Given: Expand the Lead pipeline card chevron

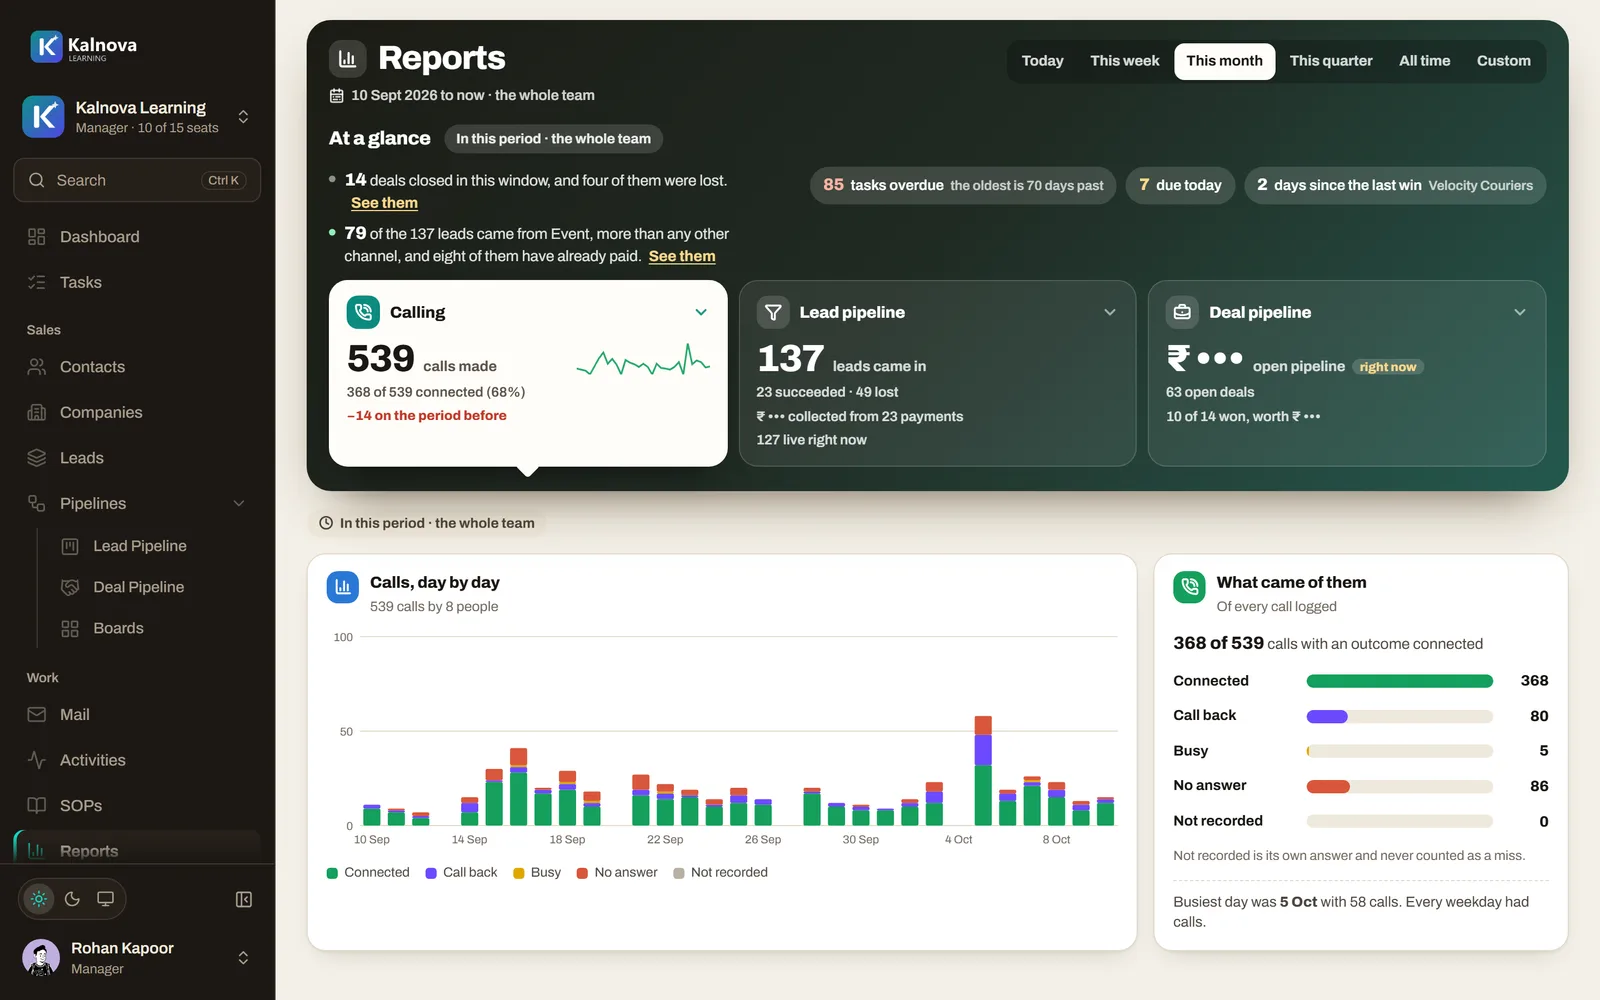Looking at the screenshot, I should pyautogui.click(x=1110, y=312).
